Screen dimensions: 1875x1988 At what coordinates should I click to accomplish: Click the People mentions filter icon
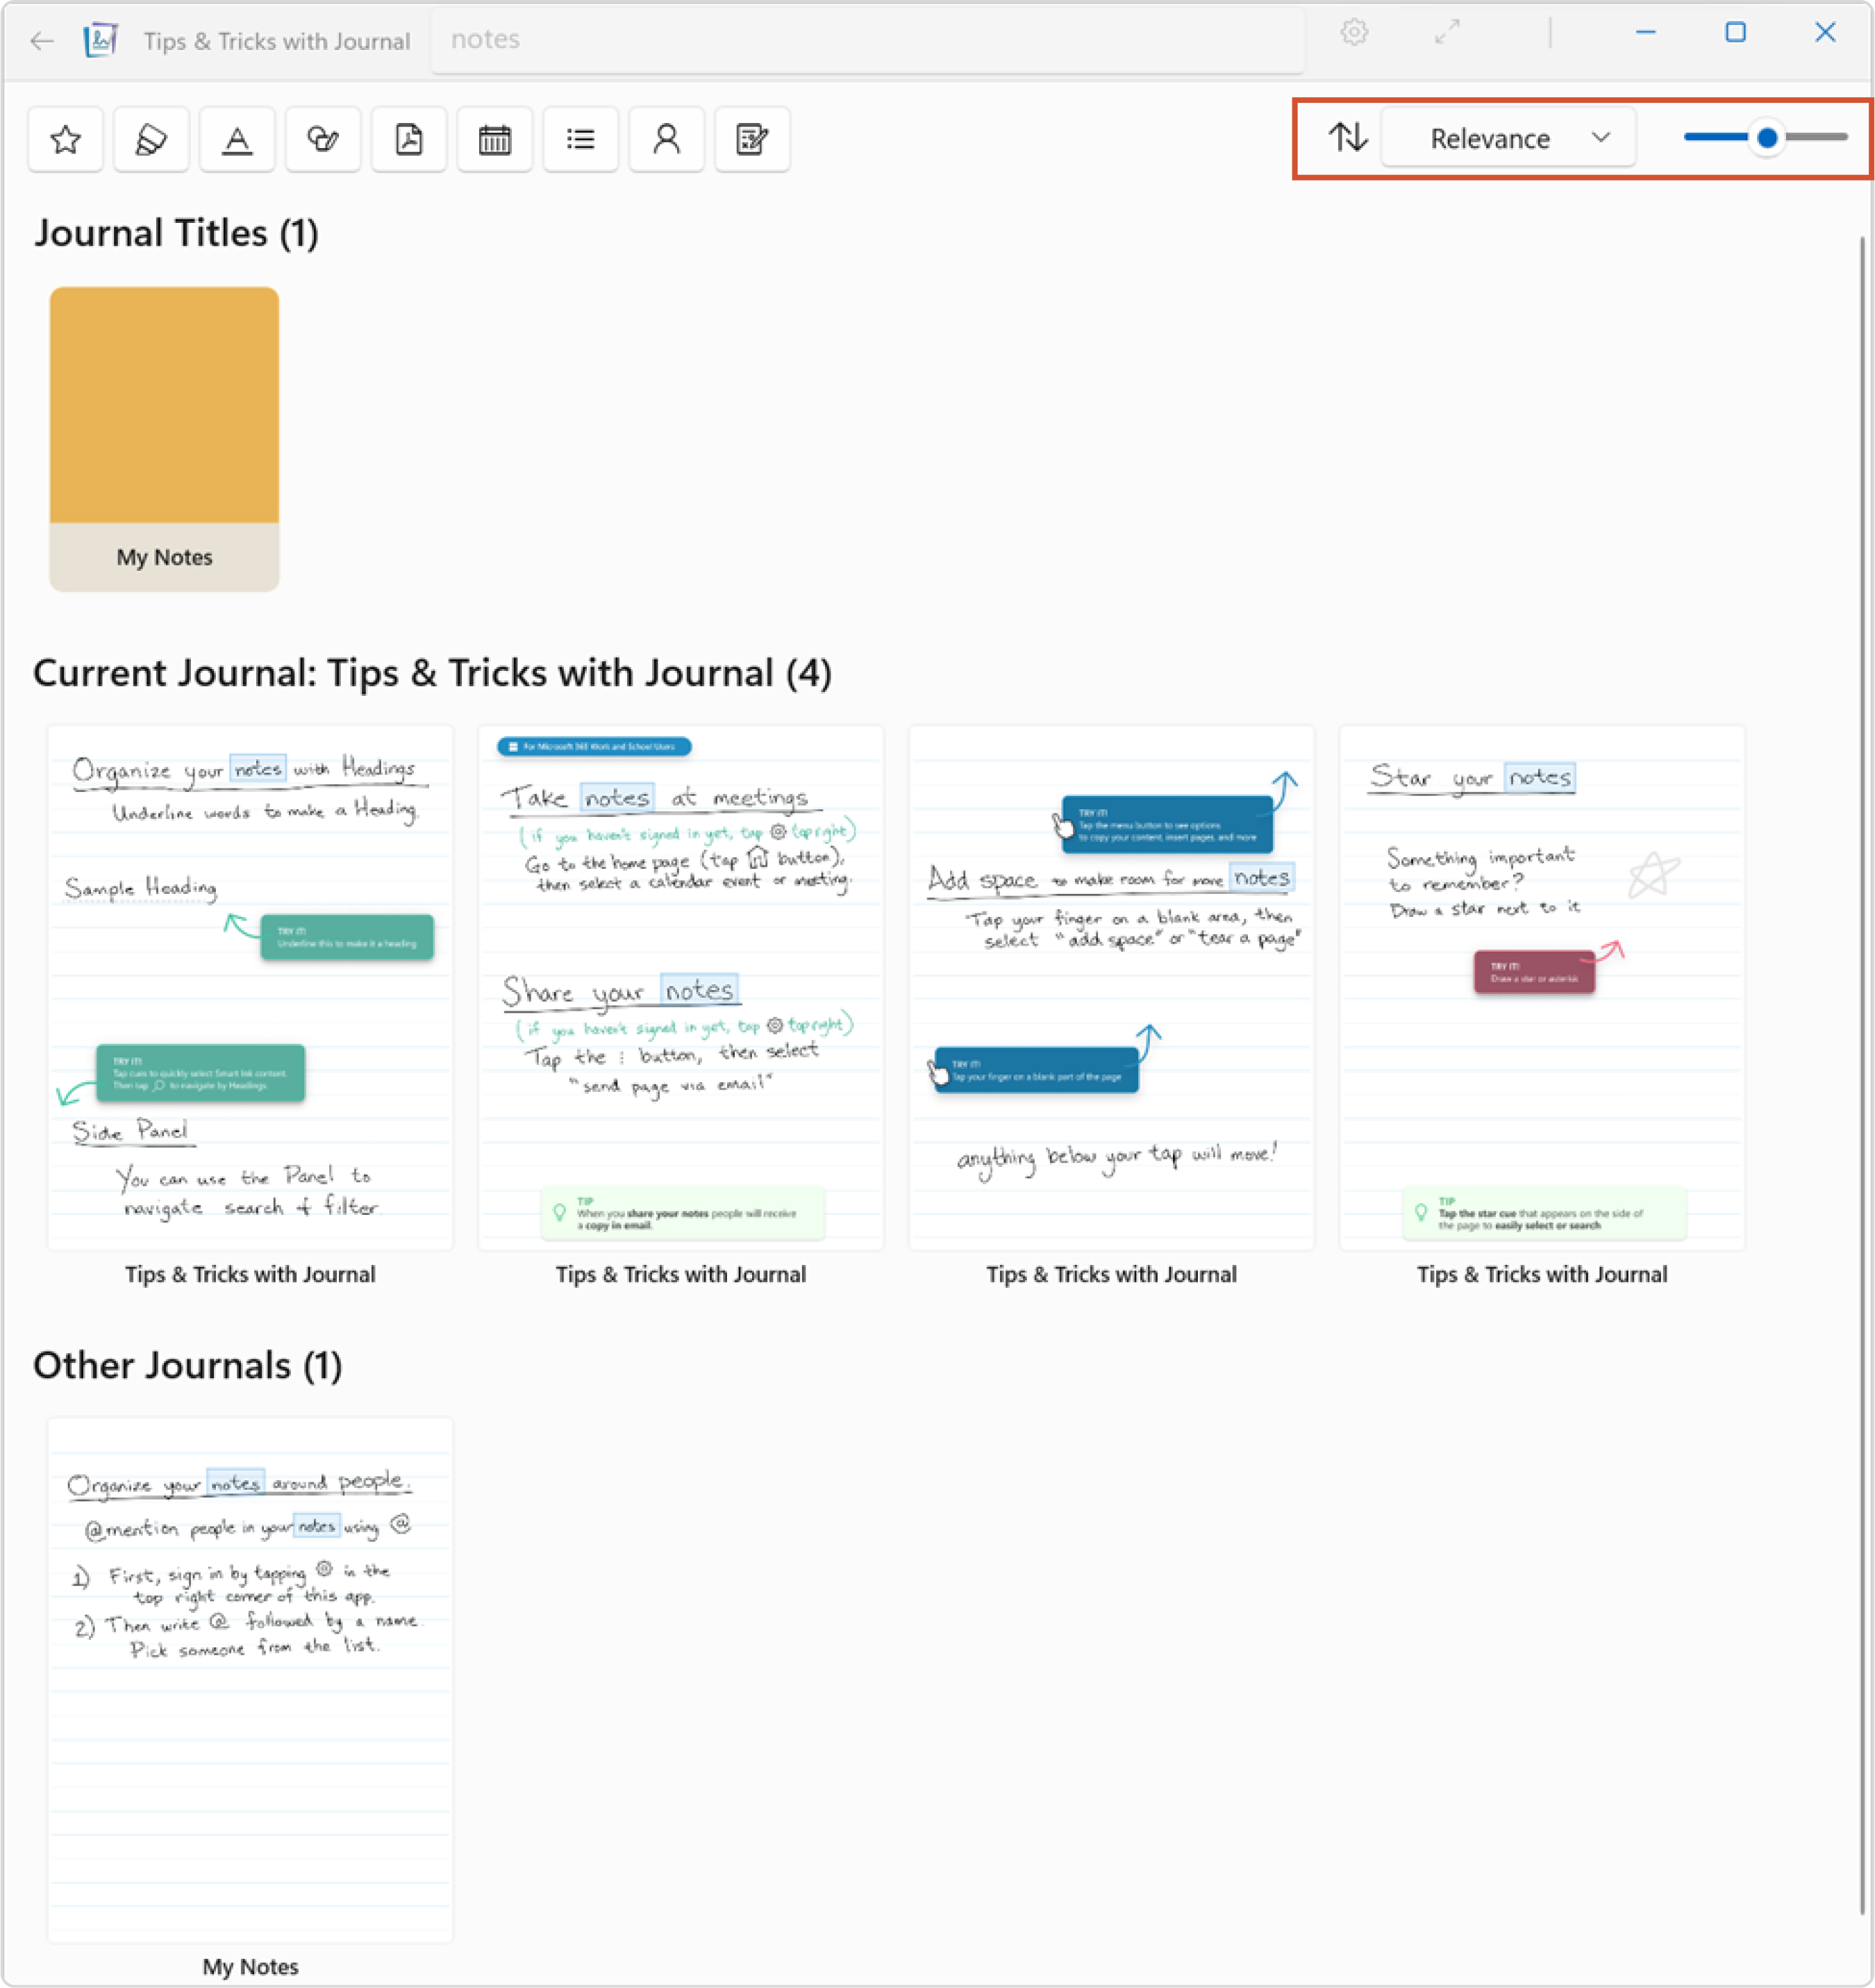point(667,139)
